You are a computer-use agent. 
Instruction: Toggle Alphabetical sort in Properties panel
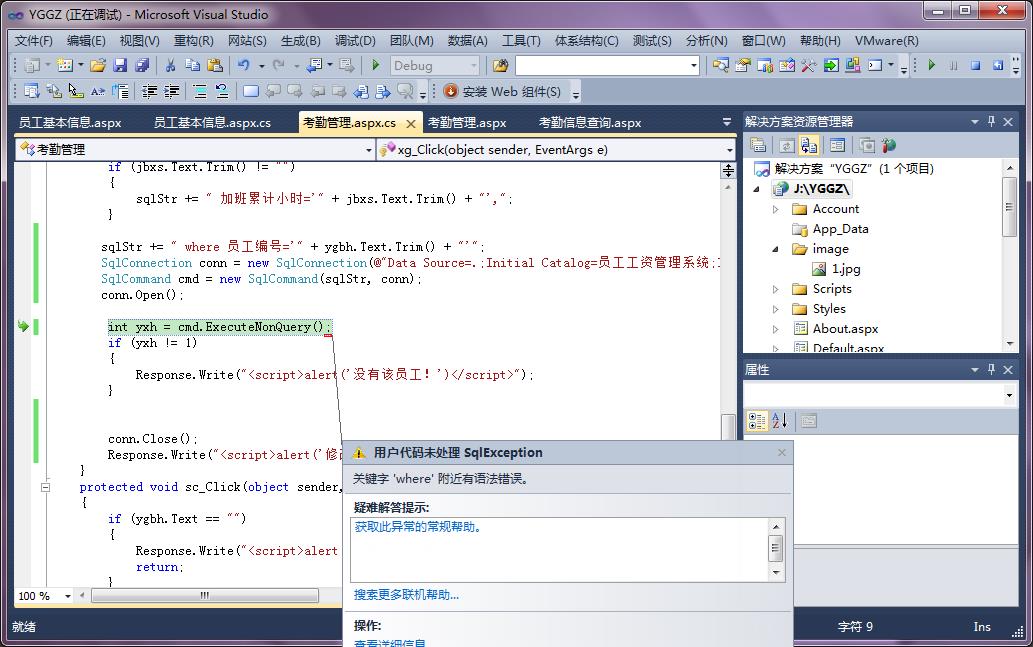(780, 420)
